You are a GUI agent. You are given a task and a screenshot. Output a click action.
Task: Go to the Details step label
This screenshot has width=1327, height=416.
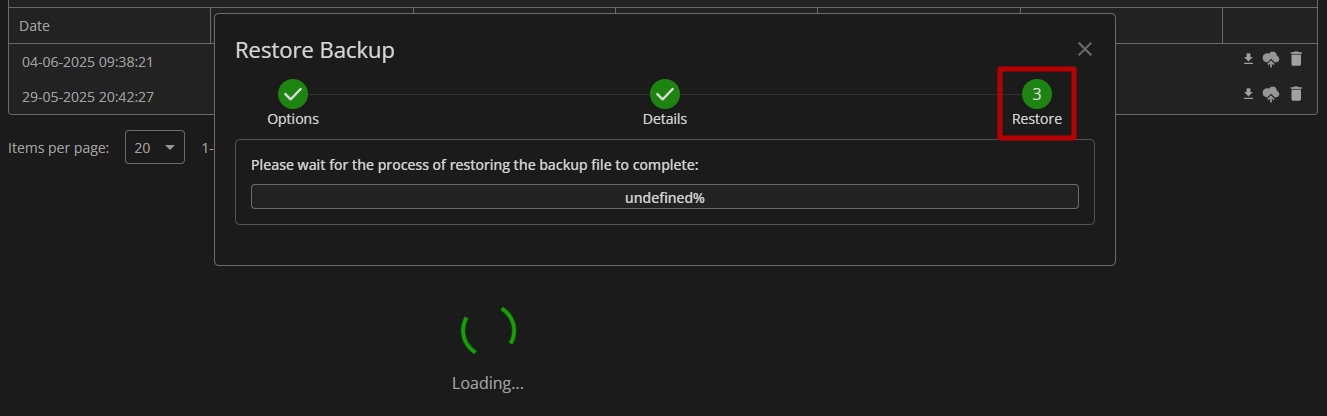[x=665, y=119]
